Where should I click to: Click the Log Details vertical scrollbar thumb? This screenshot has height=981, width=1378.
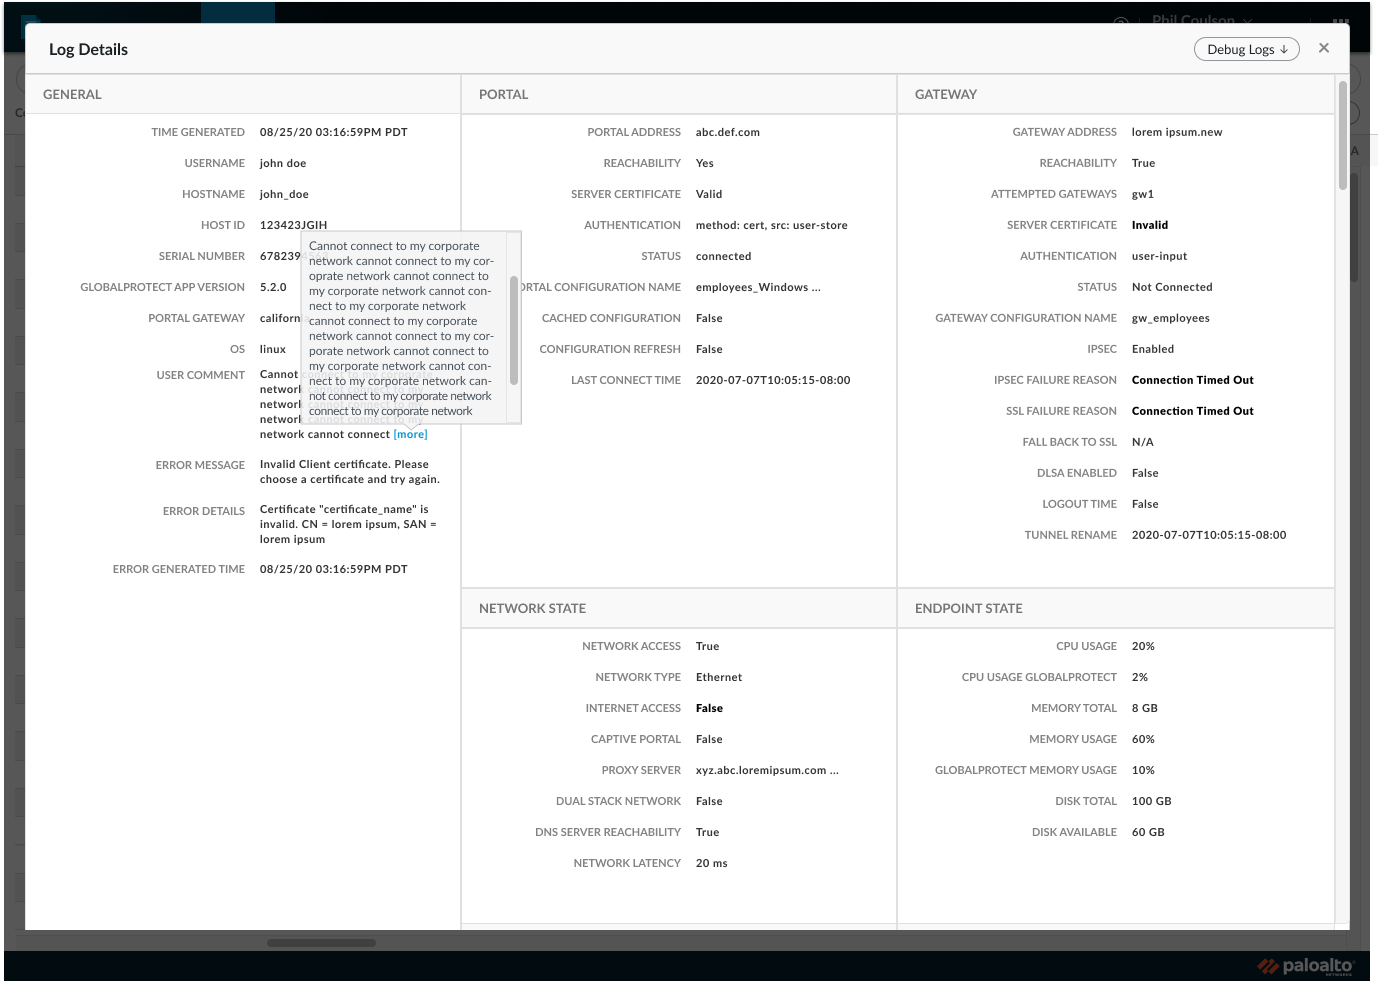coord(1343,135)
